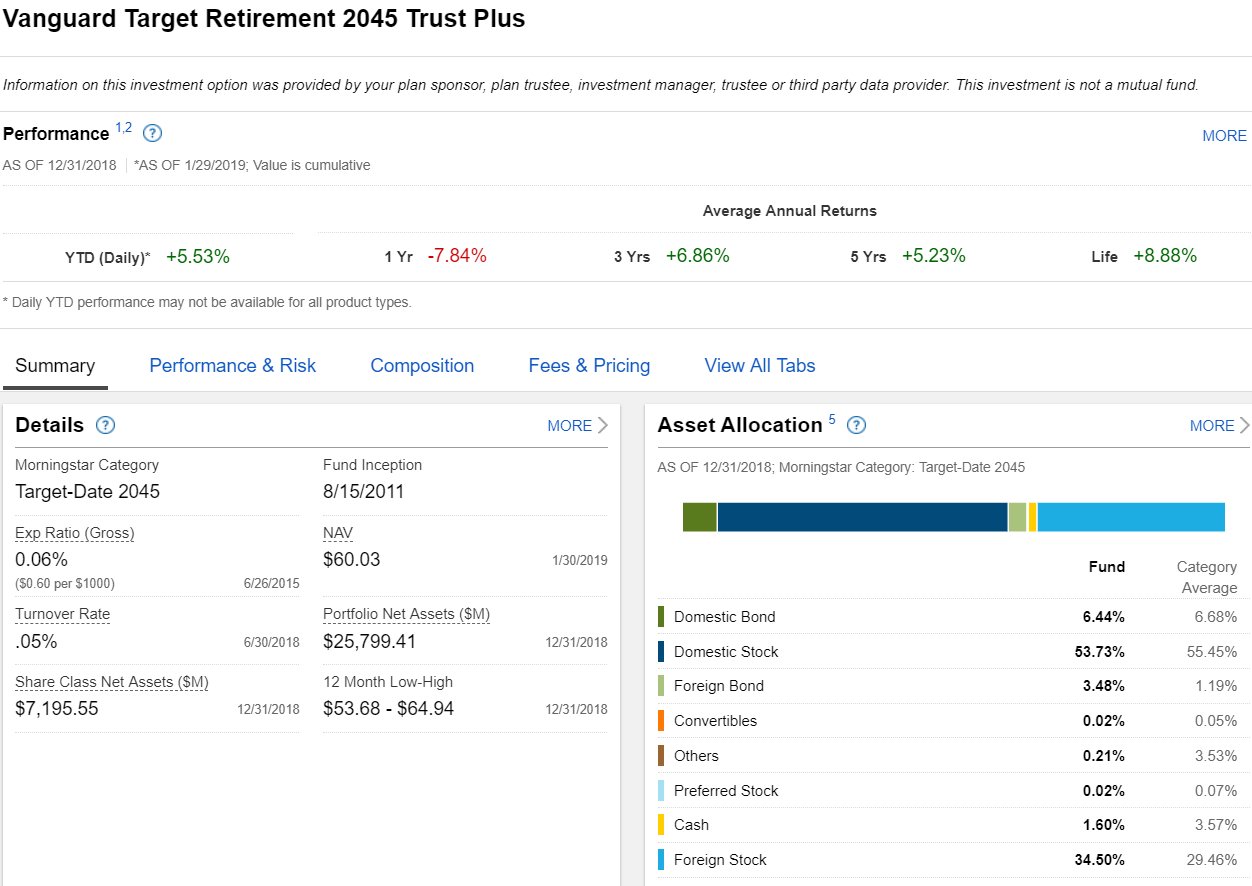The height and width of the screenshot is (886, 1252).
Task: Select the Foreign Stock light blue bar segment
Action: [x=1131, y=517]
